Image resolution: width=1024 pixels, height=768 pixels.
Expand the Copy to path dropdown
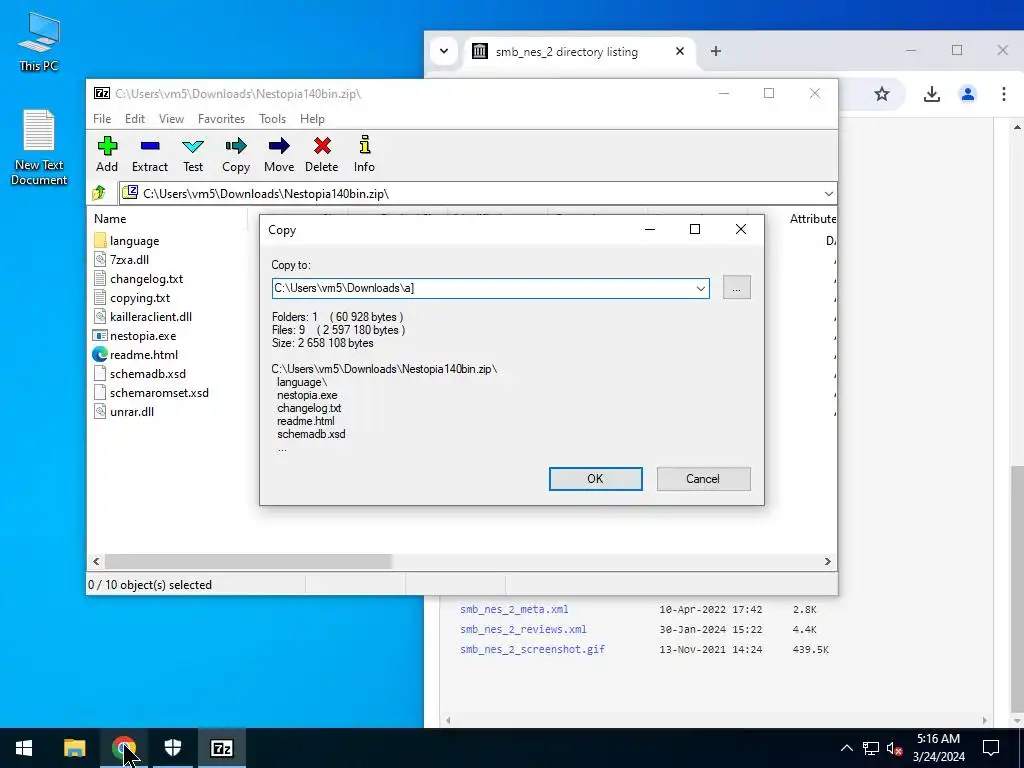click(x=700, y=288)
